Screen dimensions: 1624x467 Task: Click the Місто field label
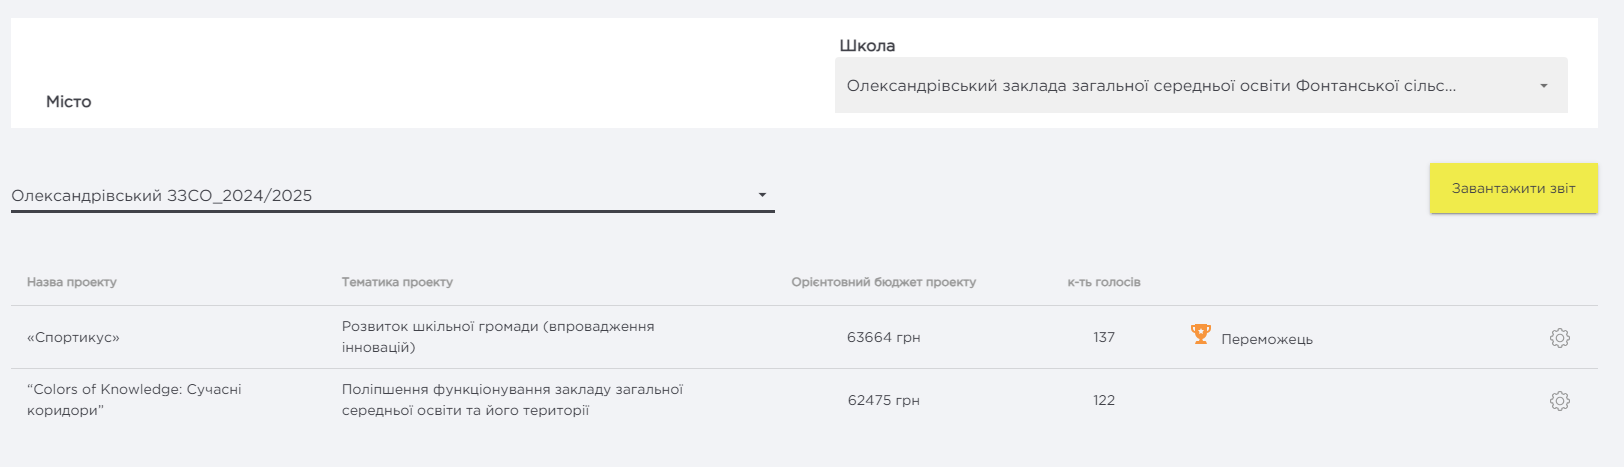click(x=69, y=102)
